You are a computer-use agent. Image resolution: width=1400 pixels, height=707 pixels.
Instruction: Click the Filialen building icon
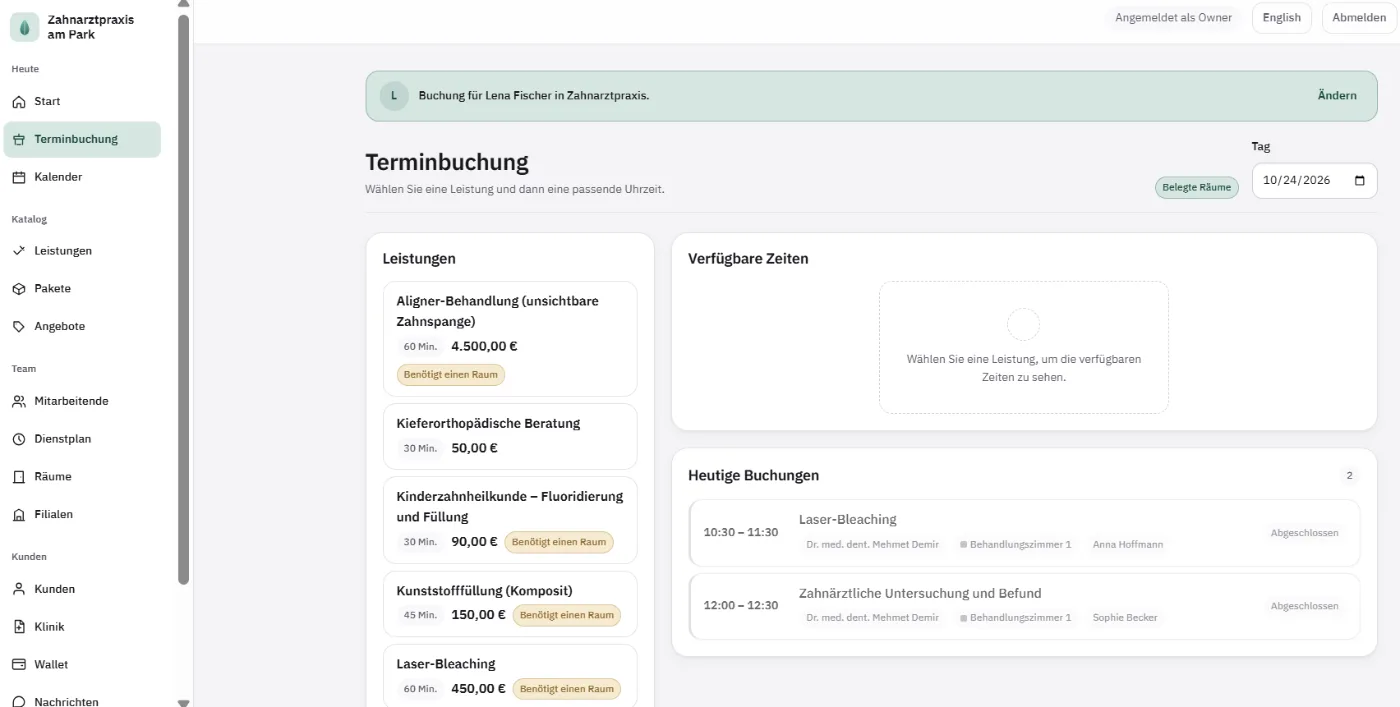tap(19, 515)
